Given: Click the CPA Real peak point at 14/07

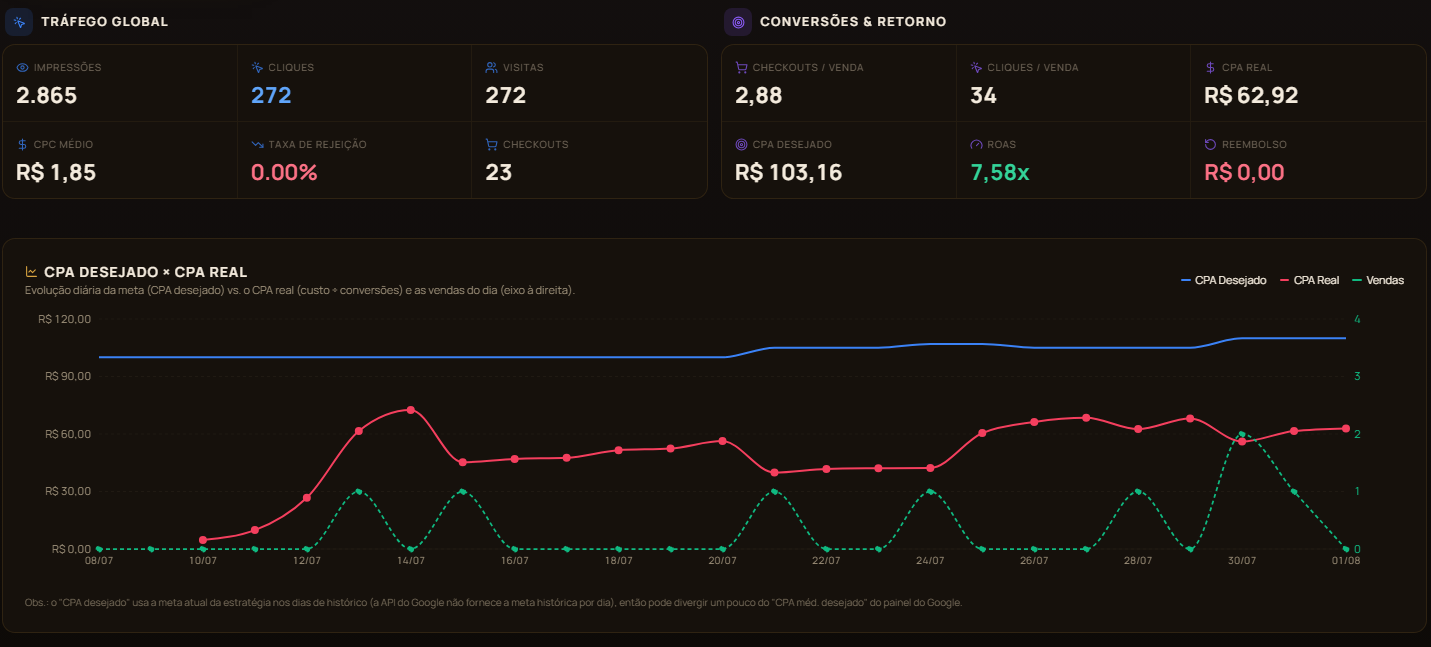Looking at the screenshot, I should pyautogui.click(x=411, y=410).
